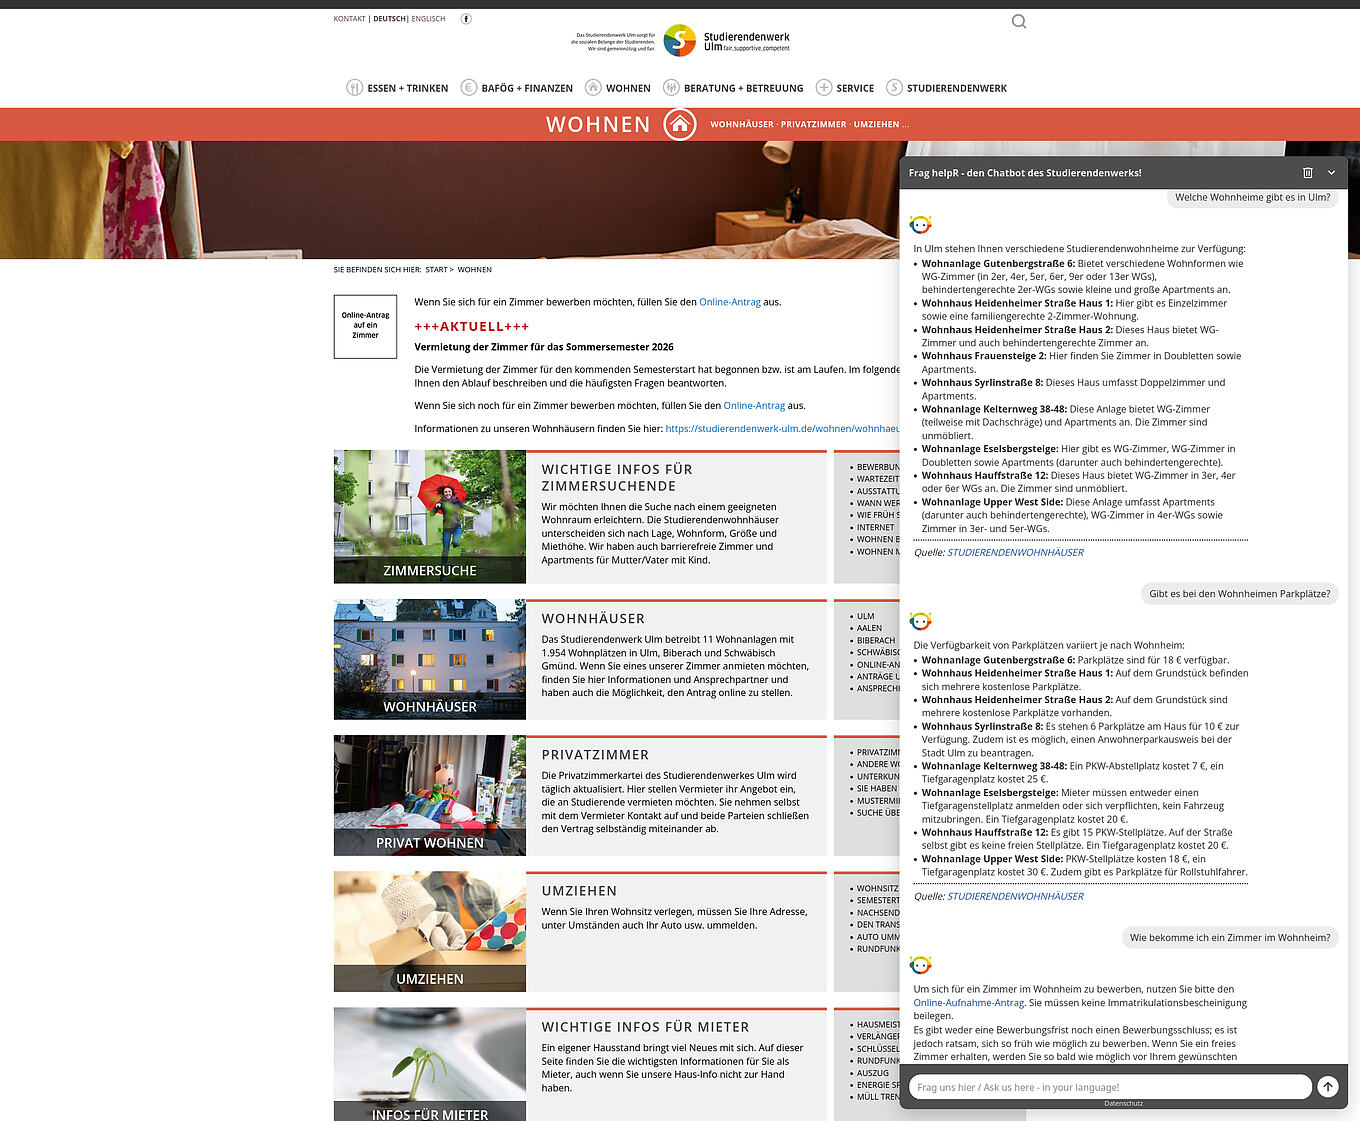Open the Facebook page icon

pyautogui.click(x=466, y=19)
